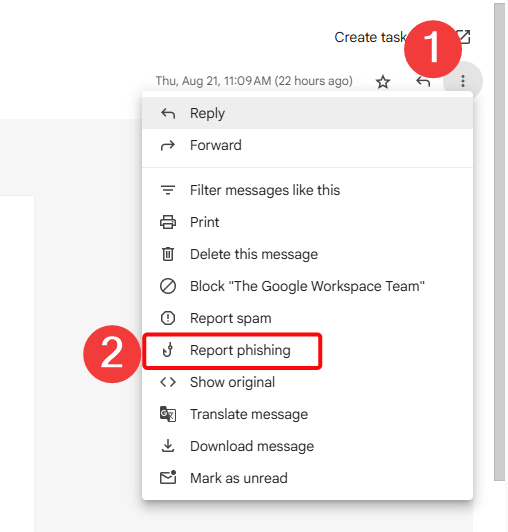This screenshot has width=508, height=532.
Task: Select Forward from the menu
Action: [x=307, y=145]
